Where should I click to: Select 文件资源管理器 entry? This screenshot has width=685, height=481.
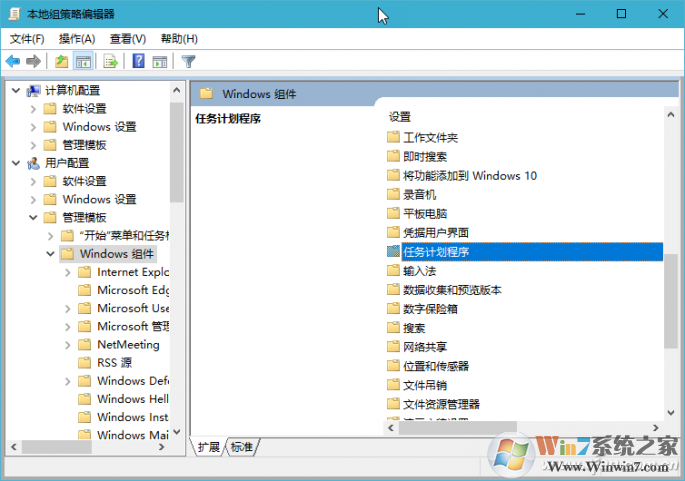point(441,404)
